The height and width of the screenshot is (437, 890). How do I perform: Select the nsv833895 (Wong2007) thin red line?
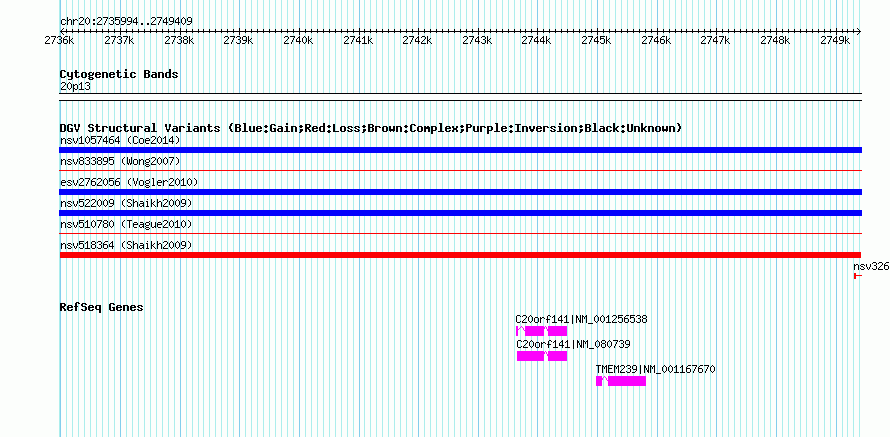click(460, 170)
